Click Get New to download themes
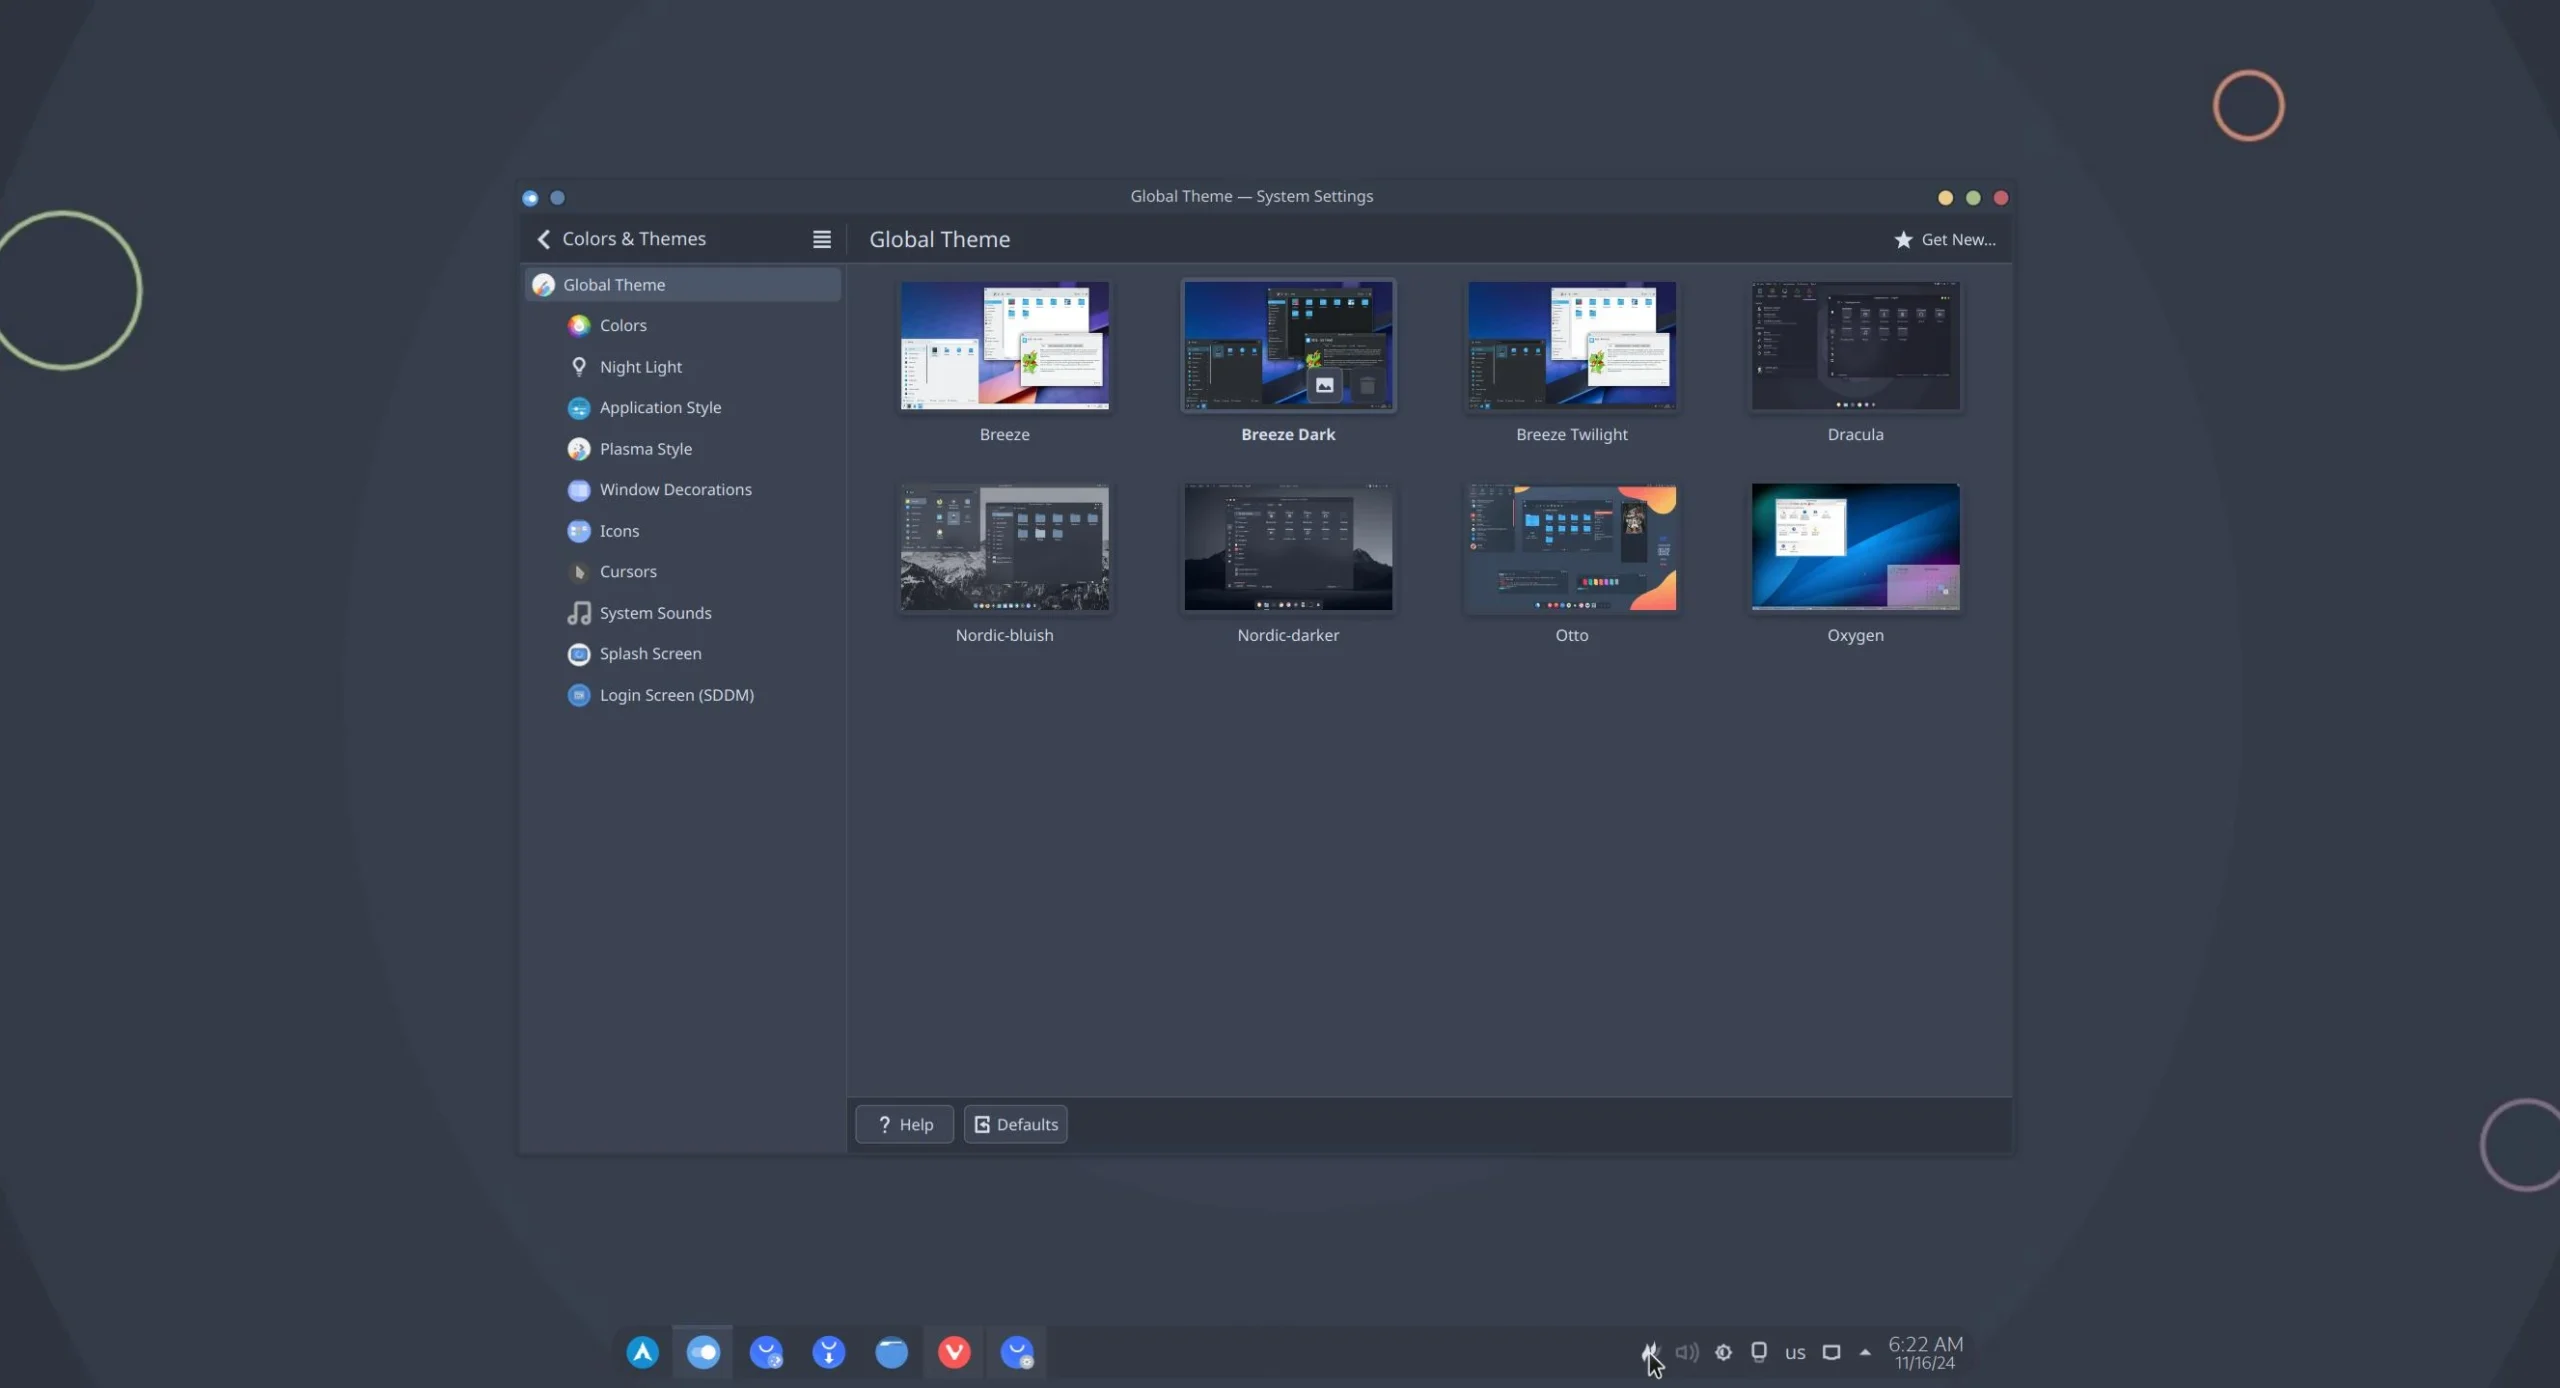Image resolution: width=2560 pixels, height=1388 pixels. [x=1944, y=239]
